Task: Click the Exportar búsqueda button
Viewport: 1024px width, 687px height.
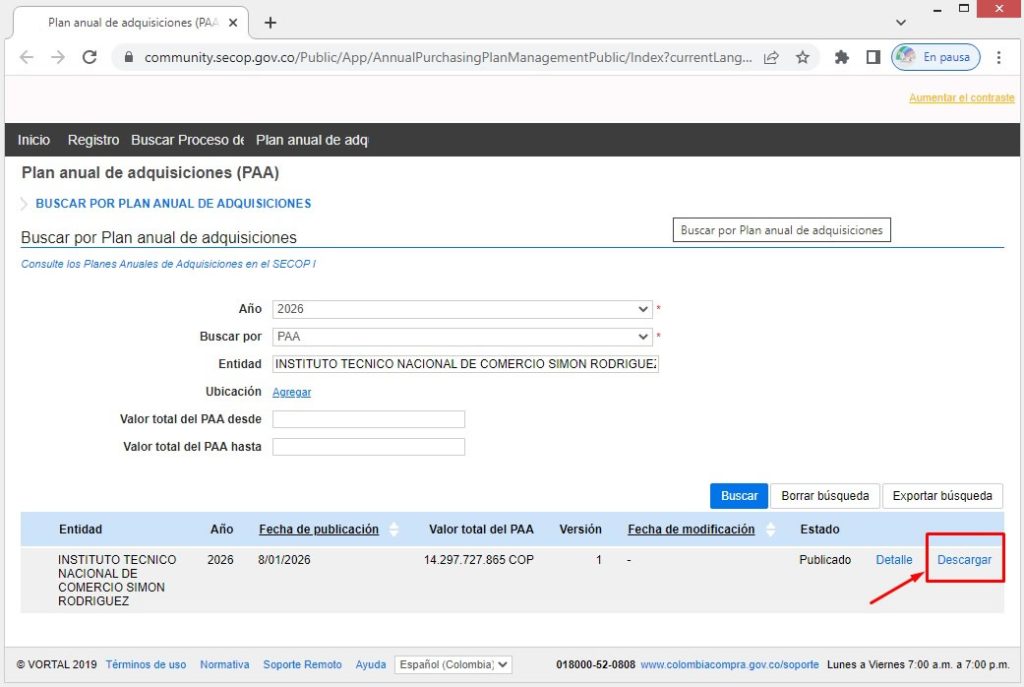Action: coord(942,496)
